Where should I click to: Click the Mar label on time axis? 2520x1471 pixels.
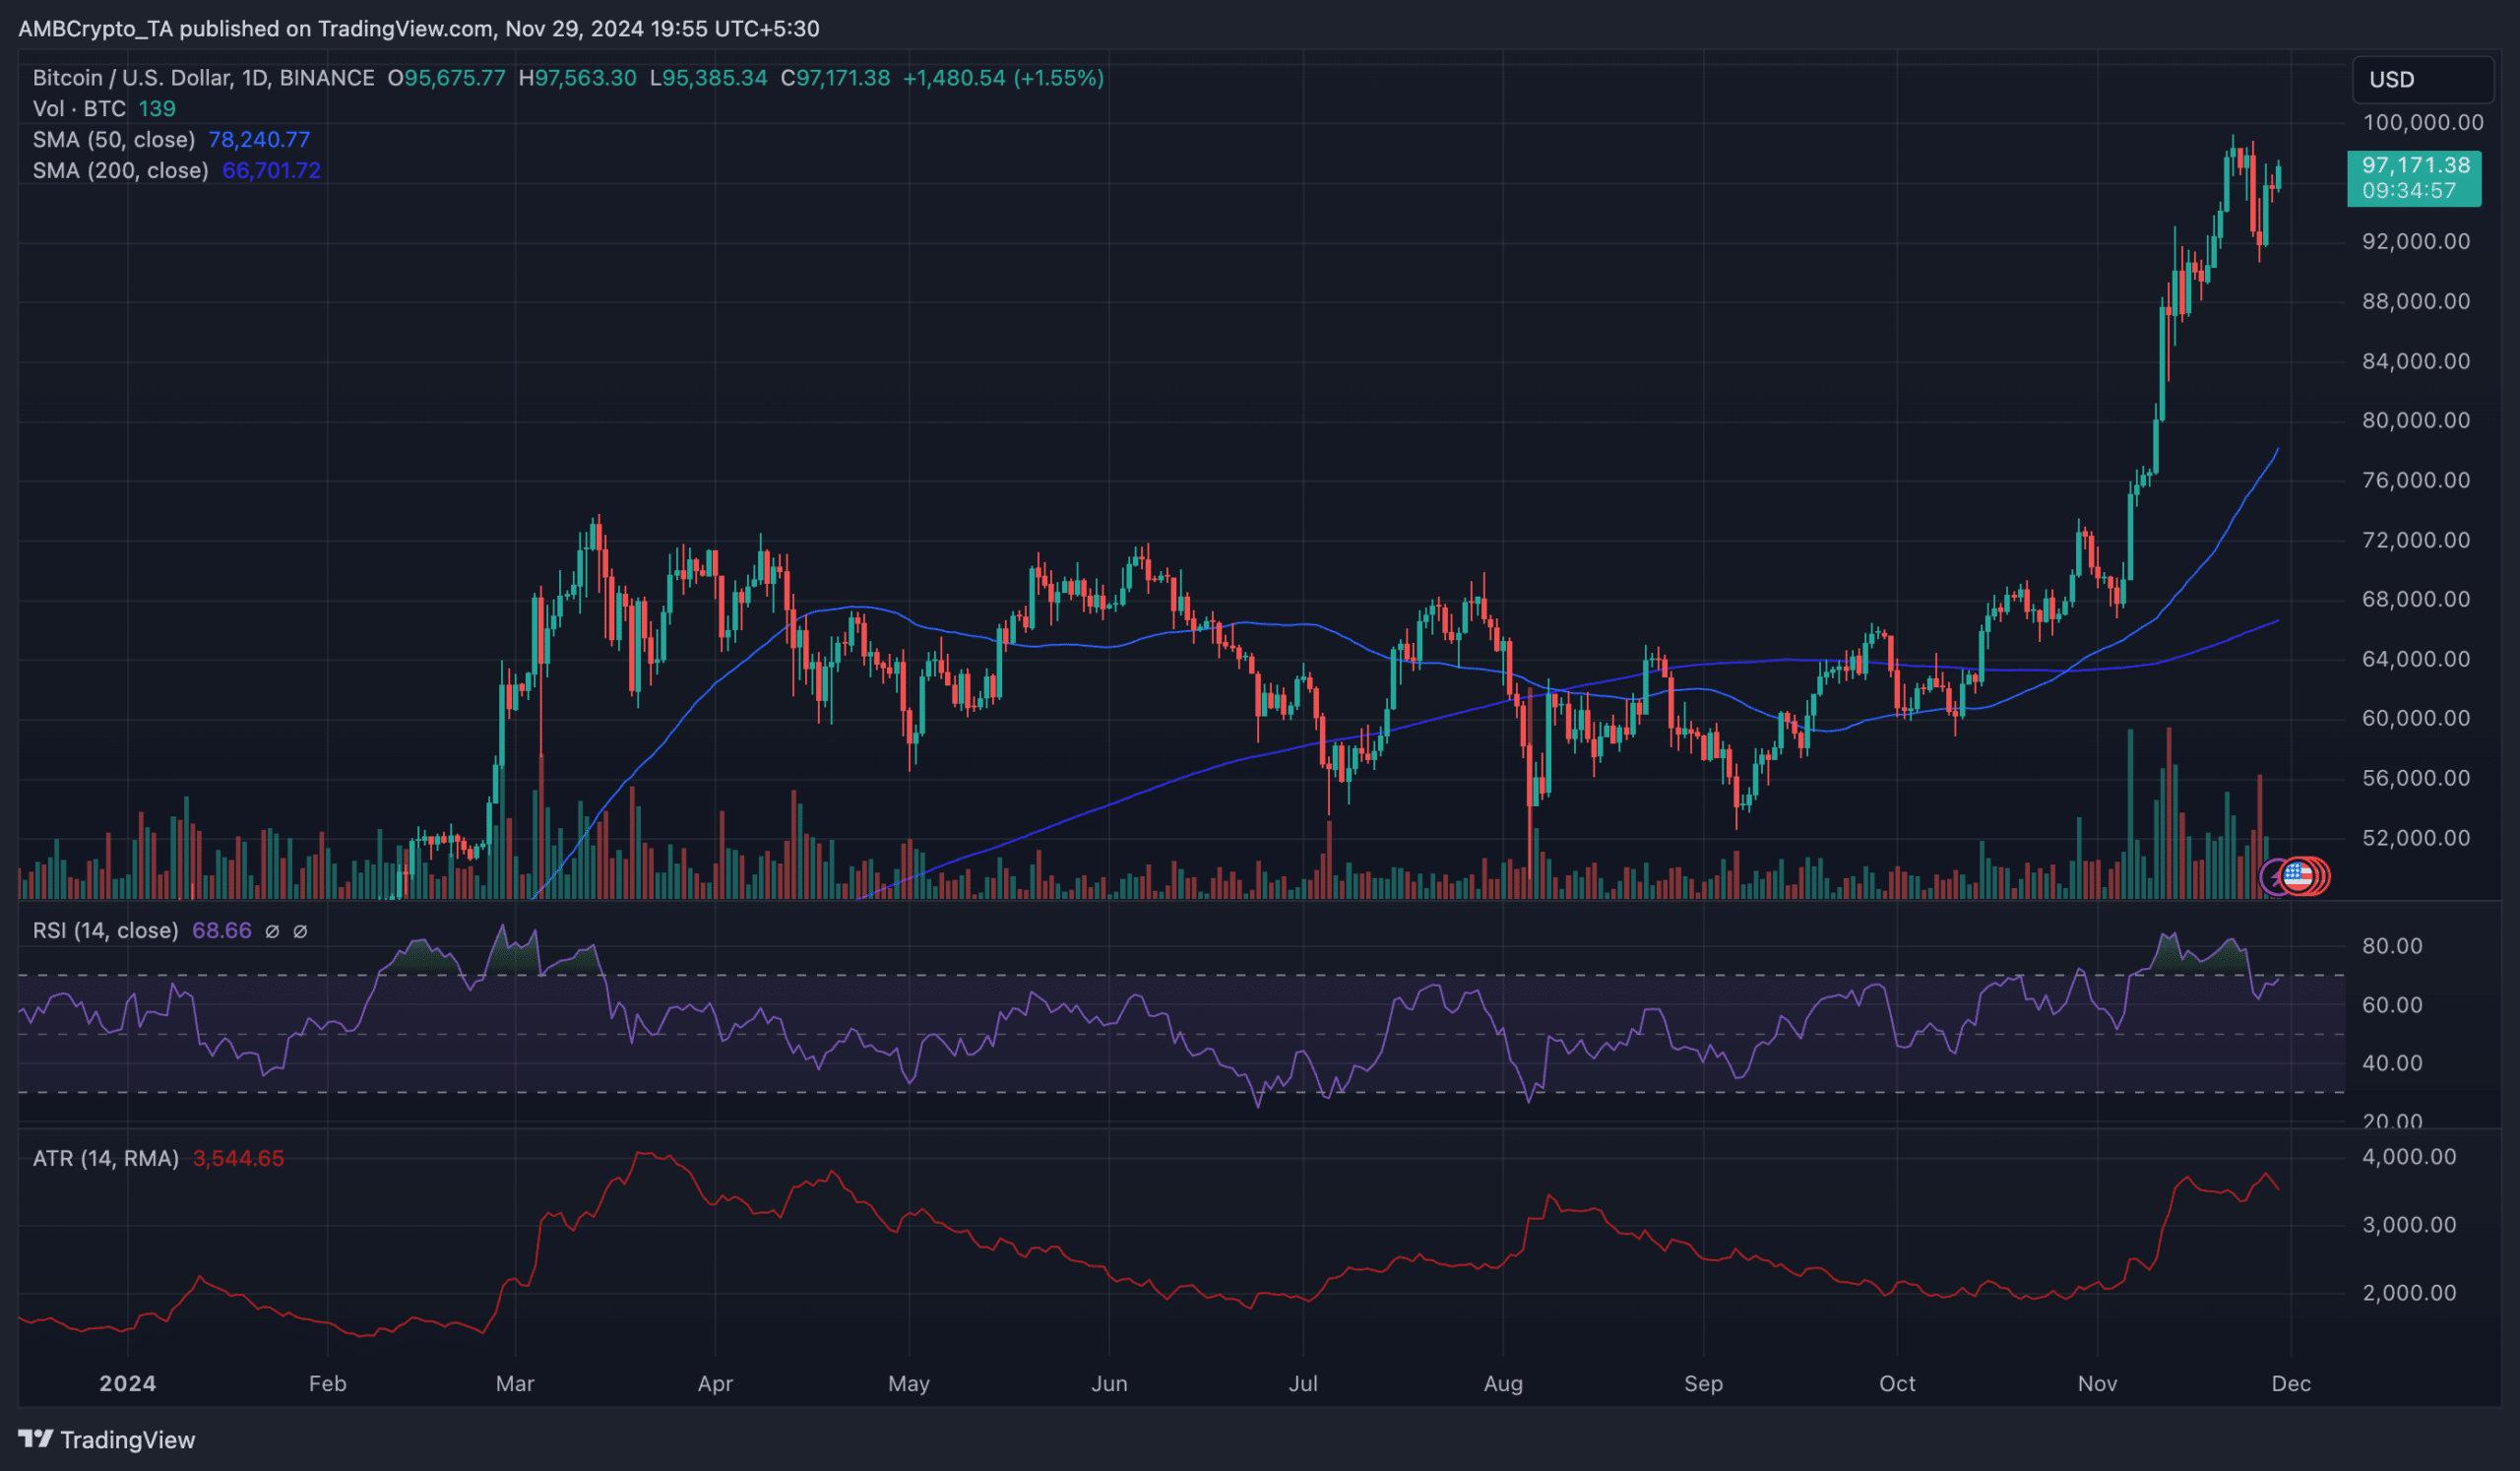(515, 1384)
